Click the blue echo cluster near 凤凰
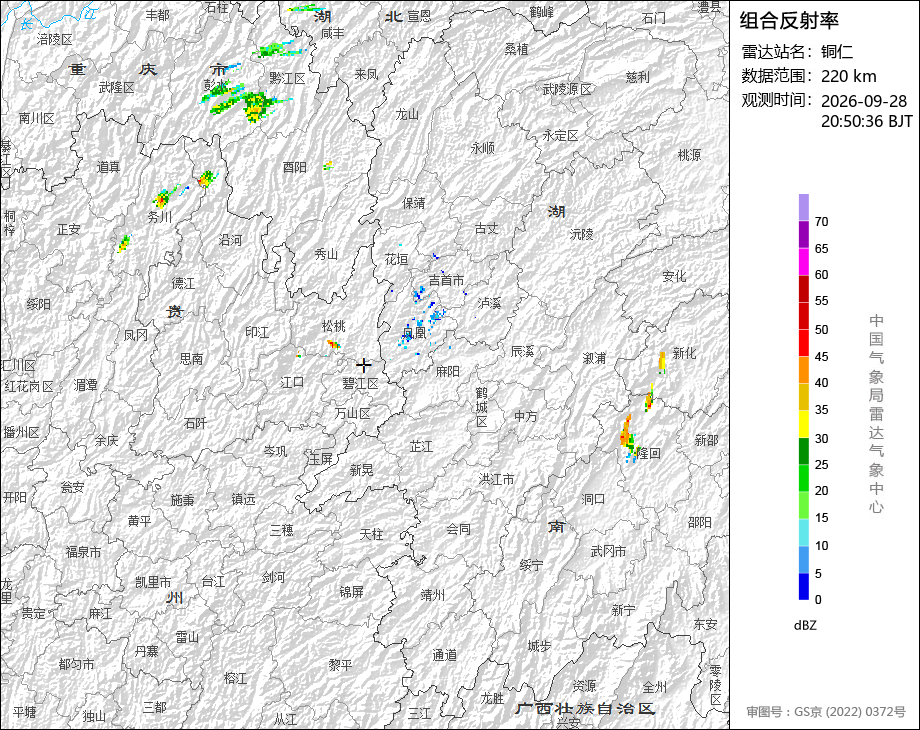 [x=425, y=322]
